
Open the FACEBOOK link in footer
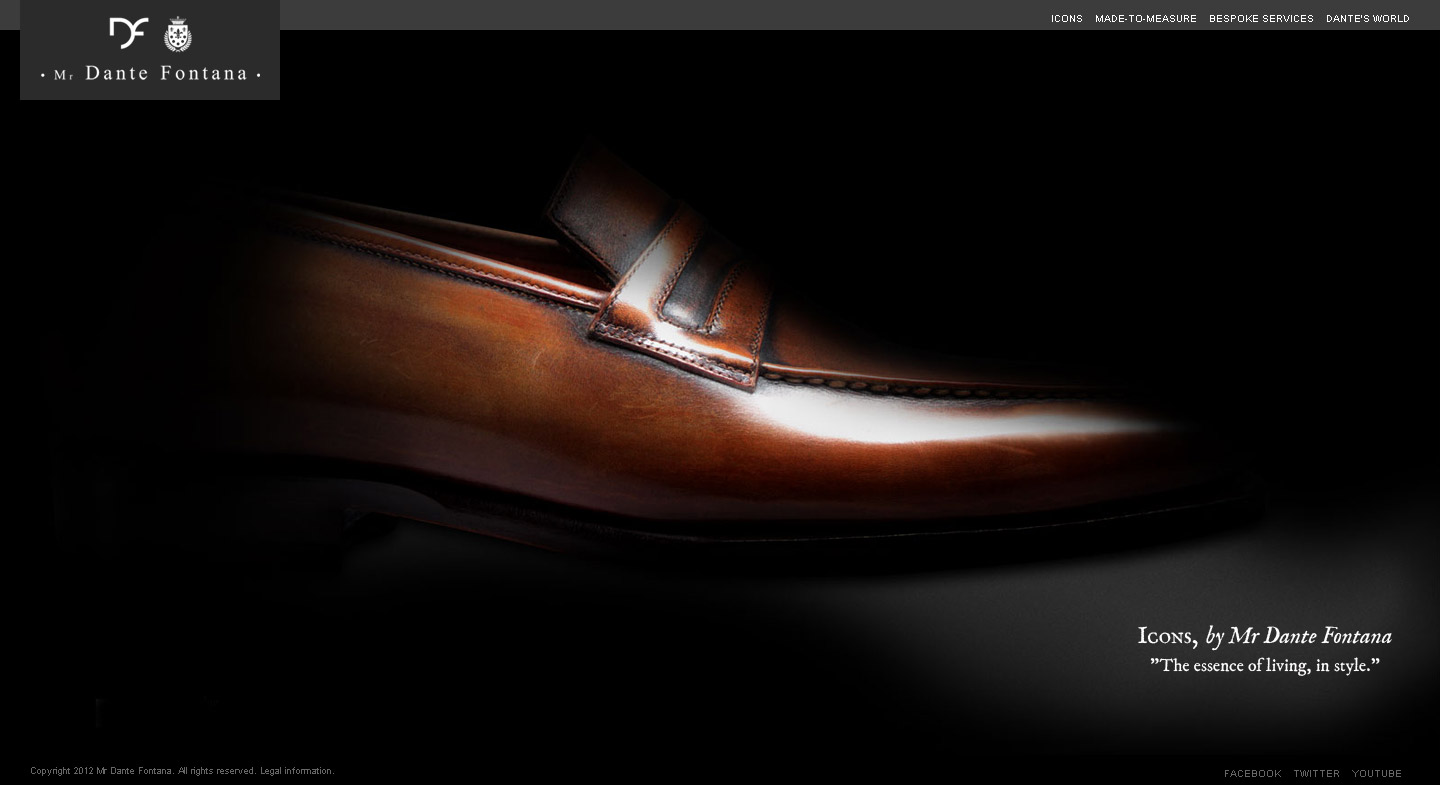point(1252,773)
